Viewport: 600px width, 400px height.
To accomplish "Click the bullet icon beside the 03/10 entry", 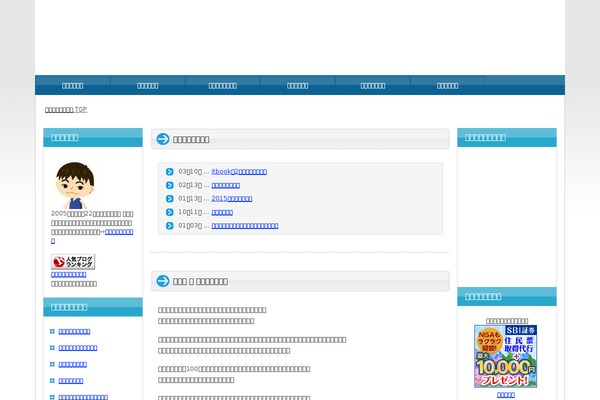I will pos(170,172).
